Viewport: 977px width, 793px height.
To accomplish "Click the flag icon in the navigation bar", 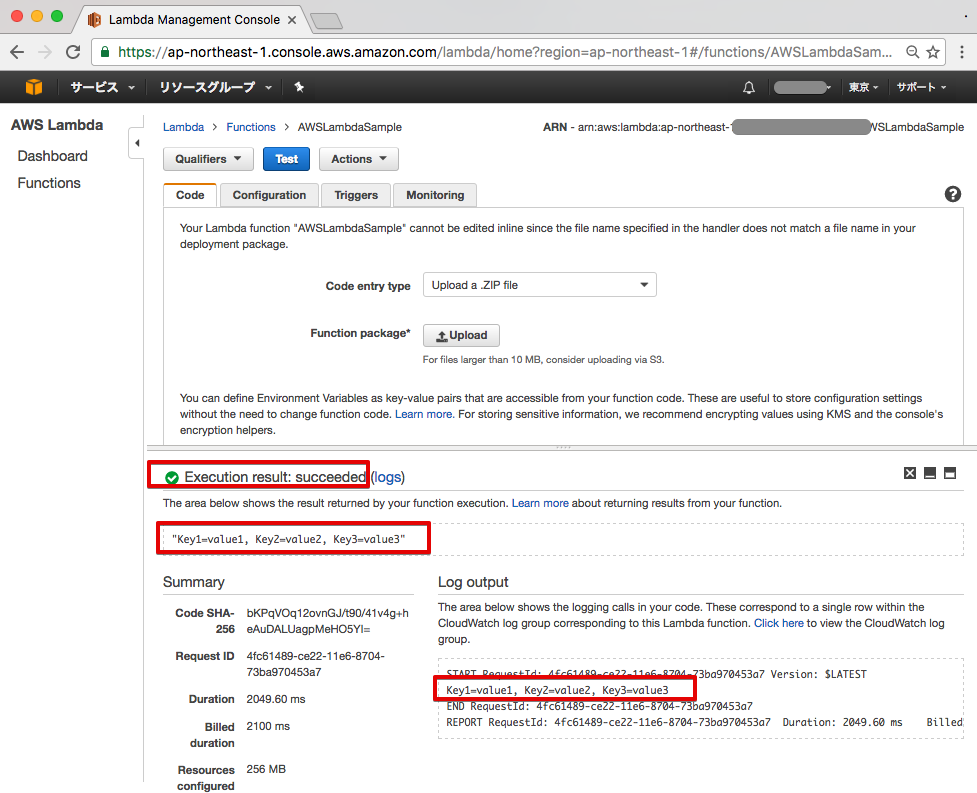I will [297, 87].
